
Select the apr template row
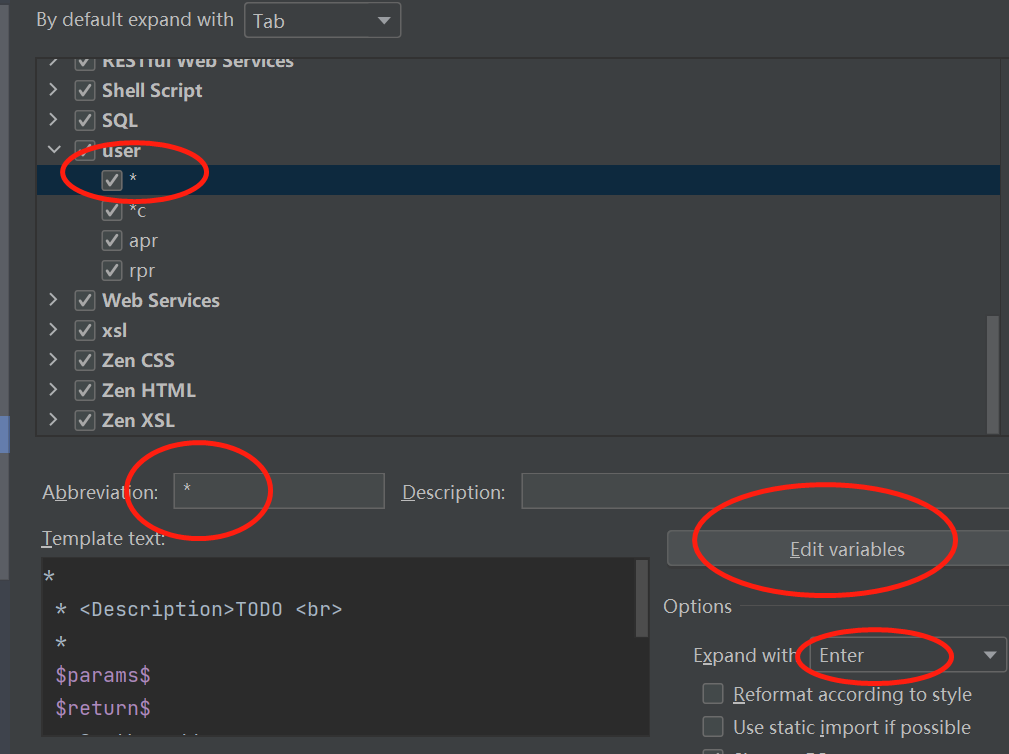pyautogui.click(x=518, y=241)
